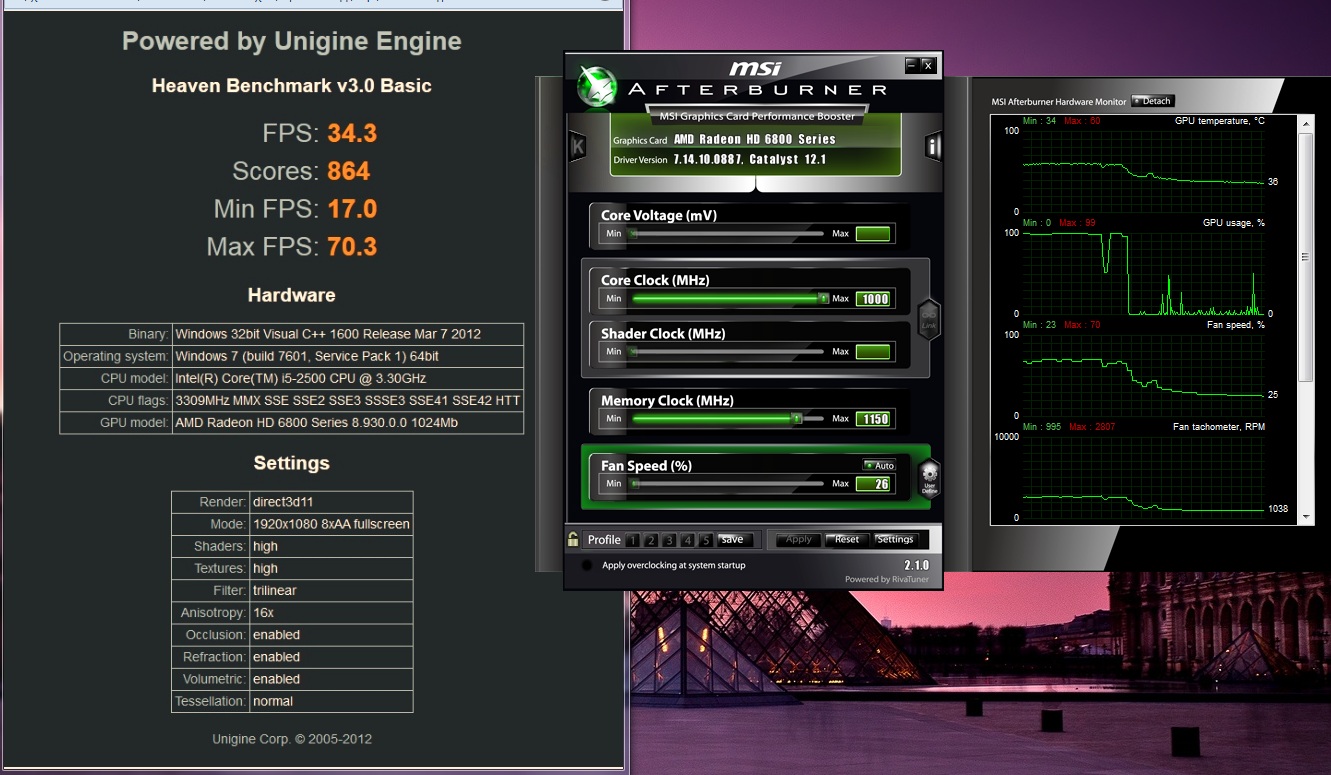Select profile slot 1
The height and width of the screenshot is (775, 1331).
633,540
